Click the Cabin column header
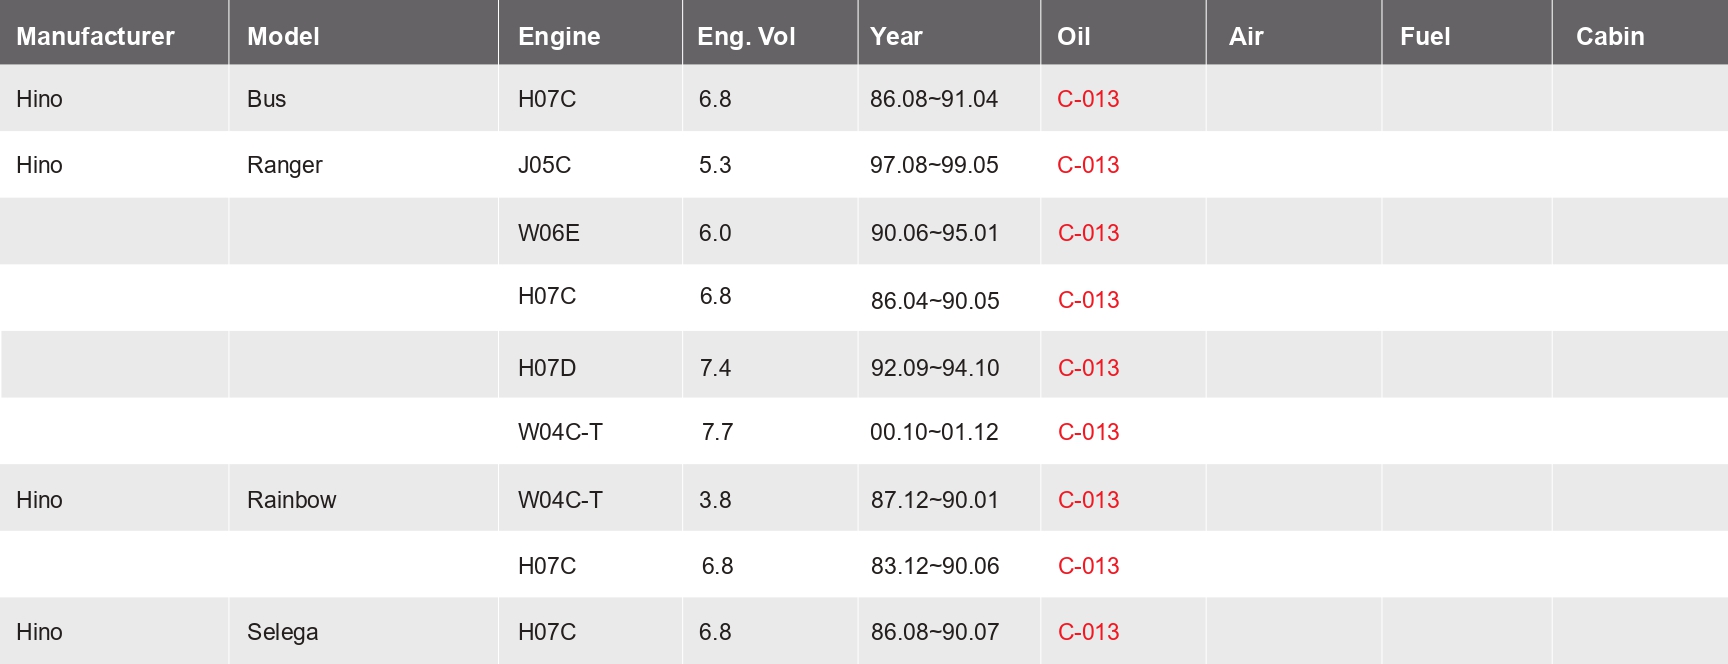Screen dimensions: 1728x664 pos(1609,37)
